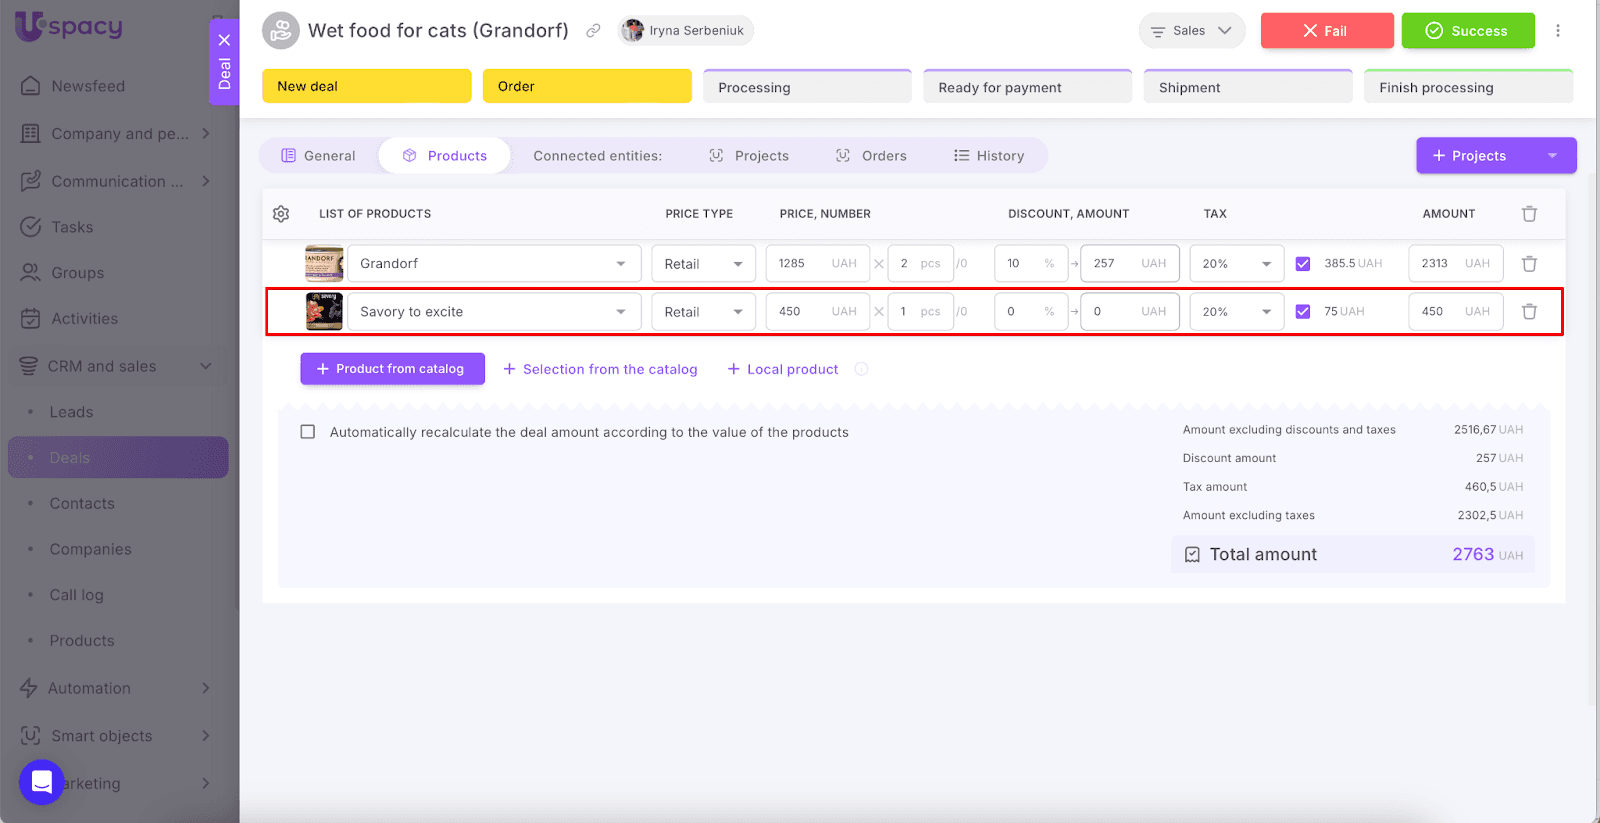Close the Deal side panel with X
The image size is (1600, 823).
224,40
